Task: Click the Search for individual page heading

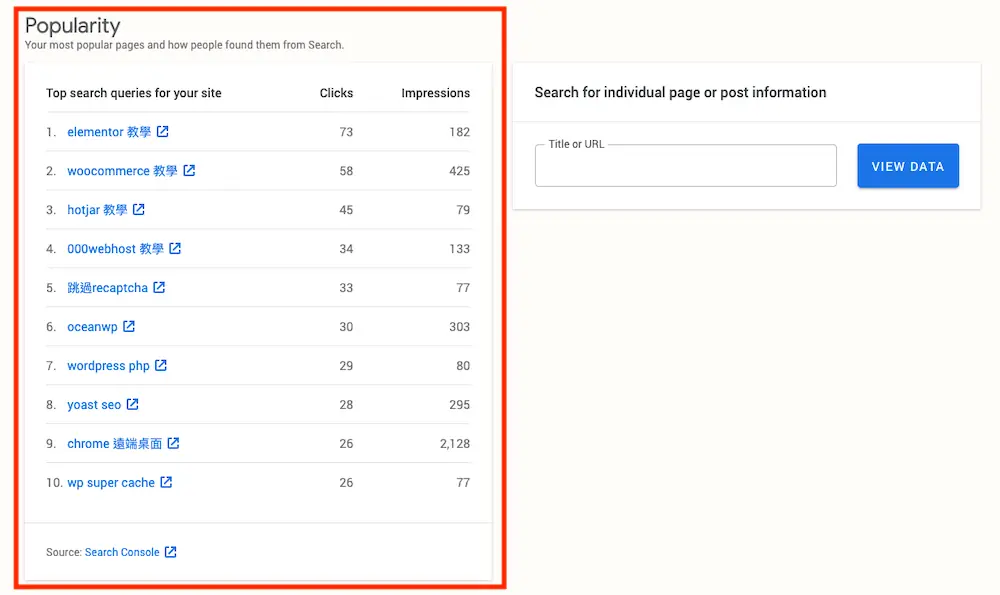Action: tap(680, 92)
